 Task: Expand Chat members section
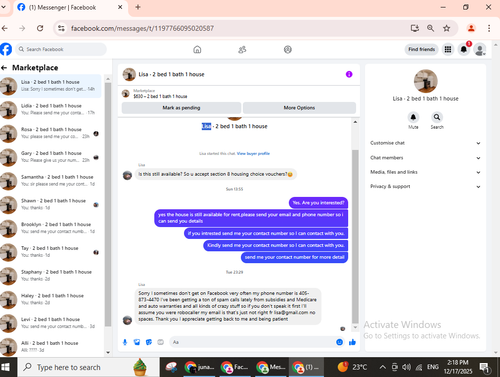[x=425, y=158]
